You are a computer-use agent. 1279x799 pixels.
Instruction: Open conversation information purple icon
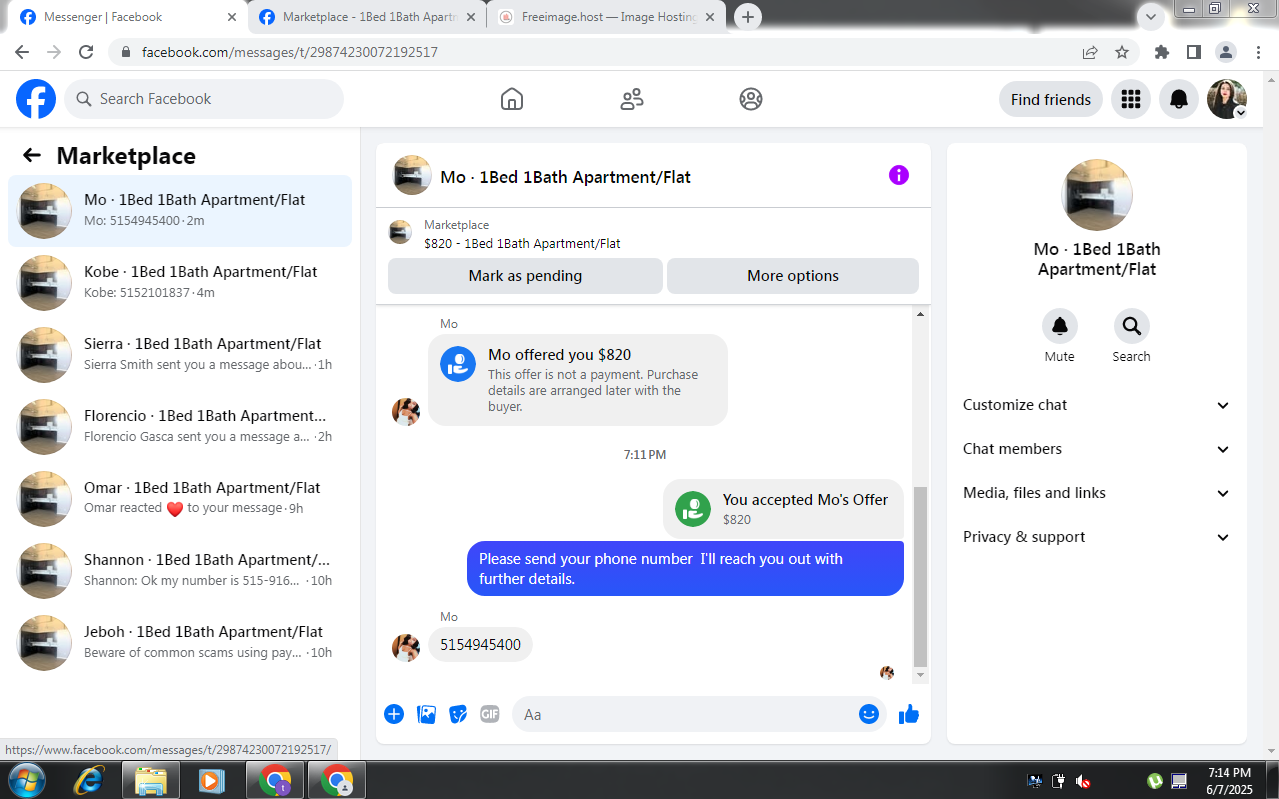click(x=899, y=175)
